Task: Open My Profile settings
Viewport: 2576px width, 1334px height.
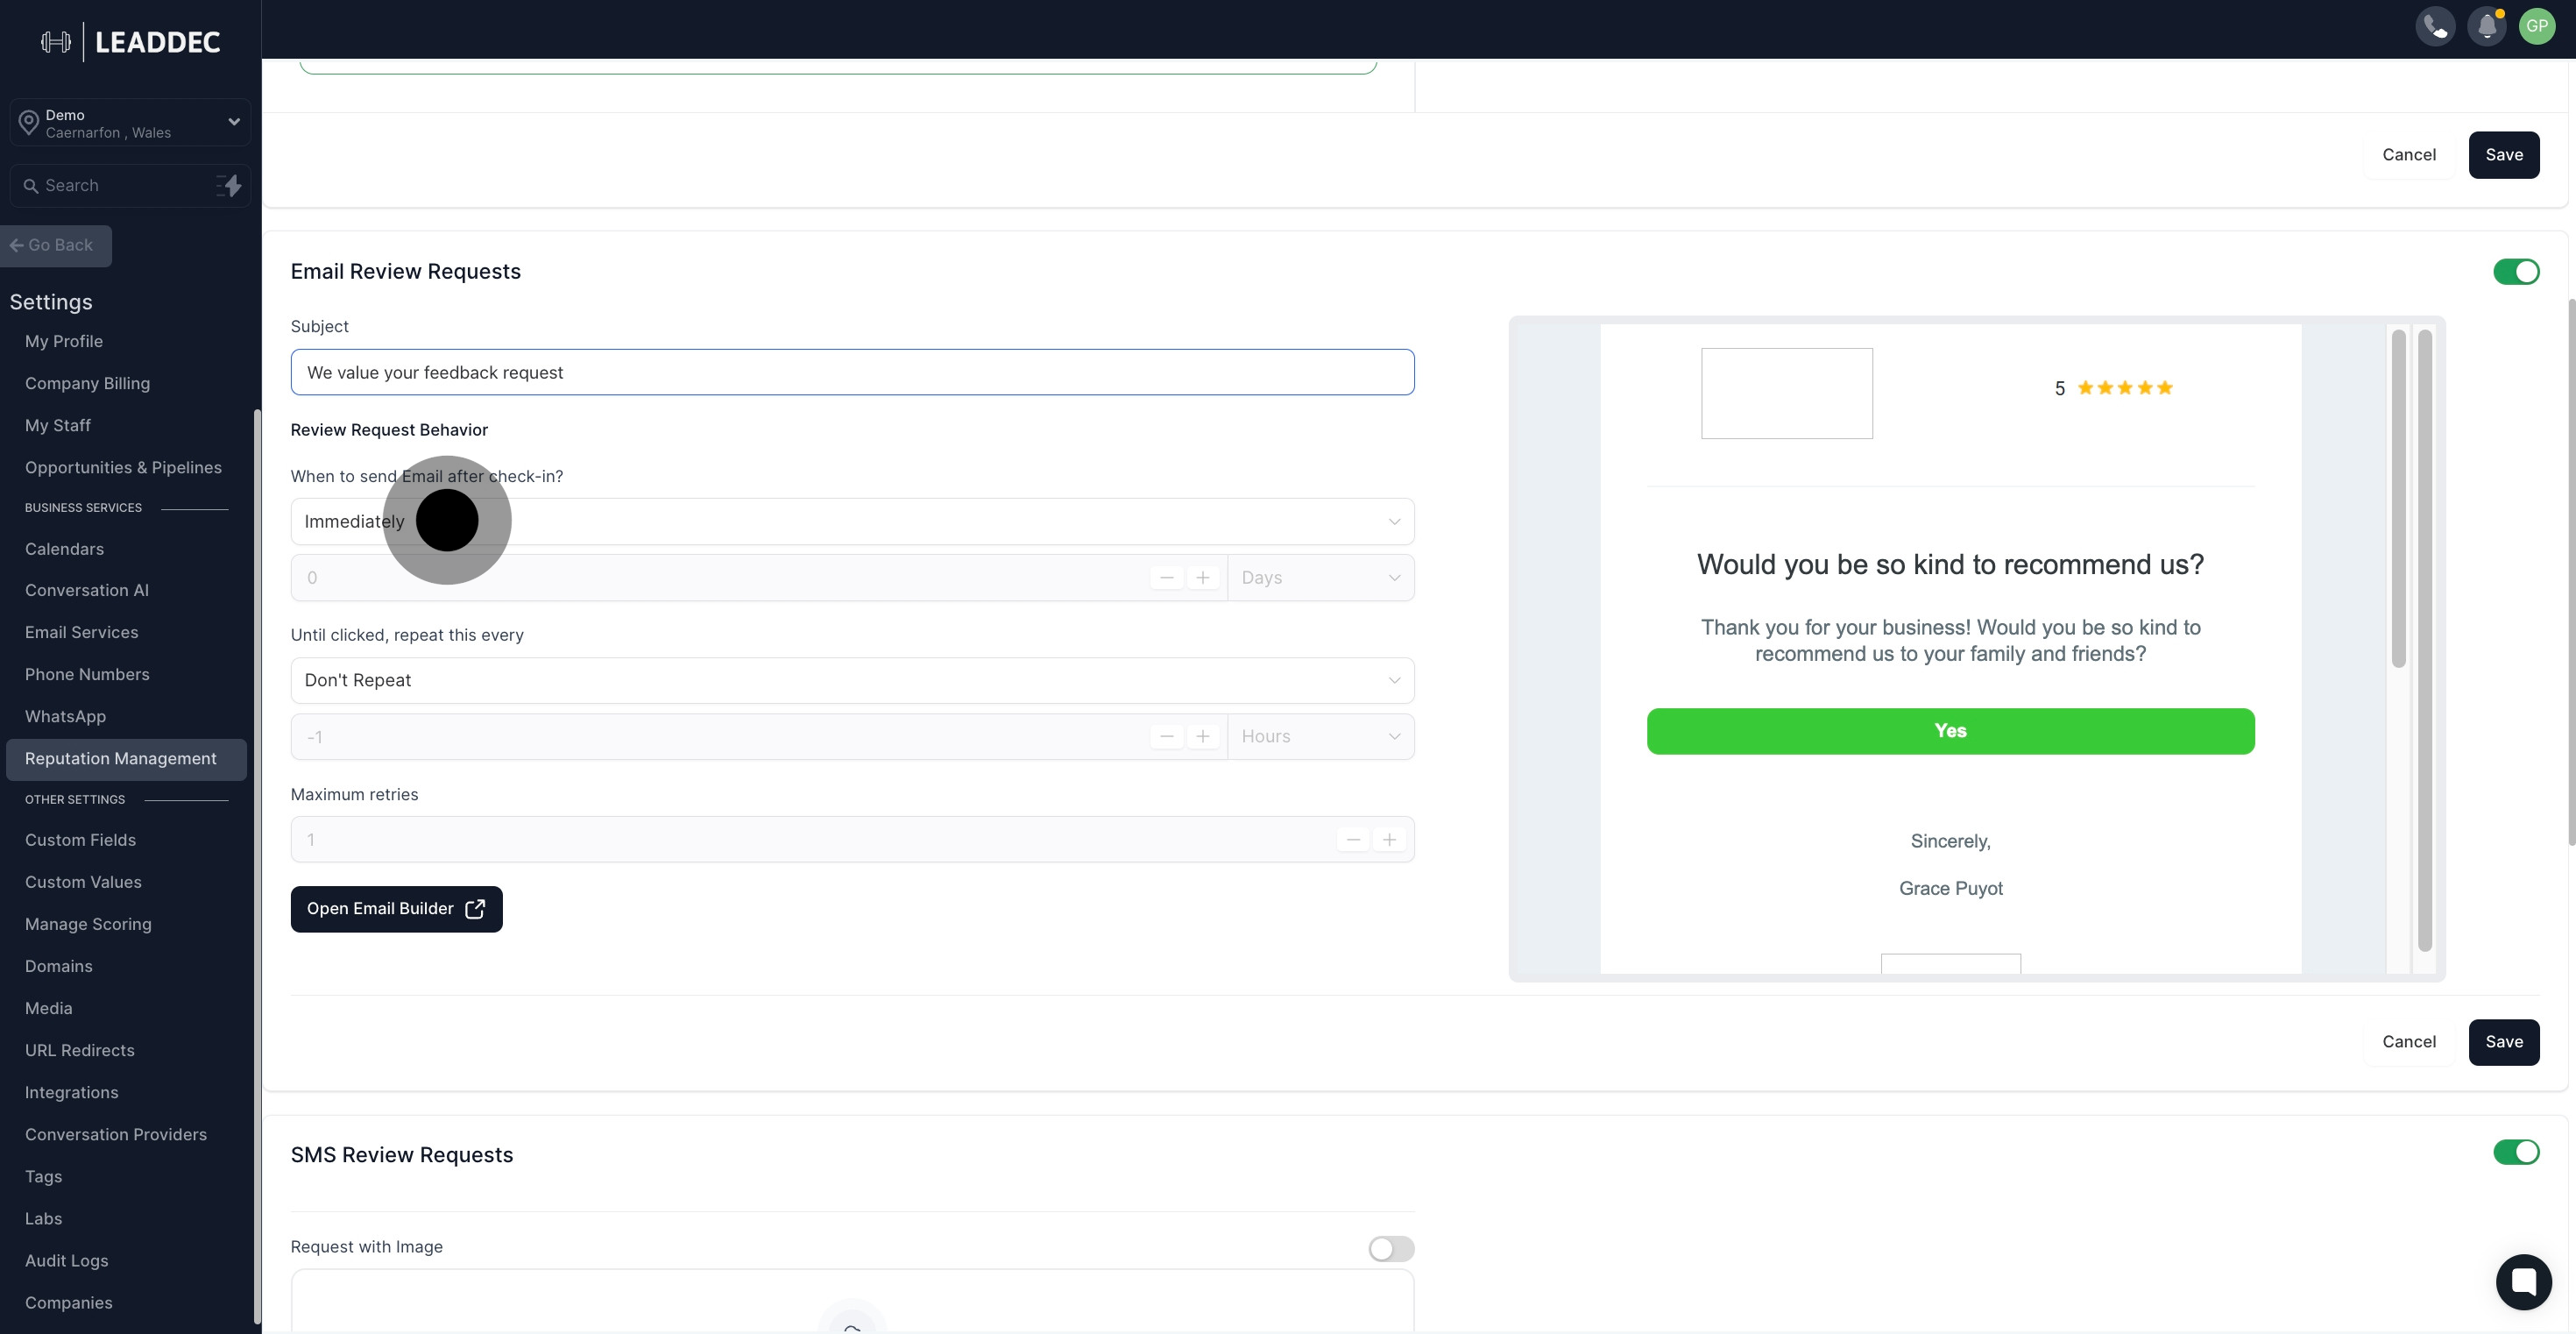Action: click(x=64, y=342)
